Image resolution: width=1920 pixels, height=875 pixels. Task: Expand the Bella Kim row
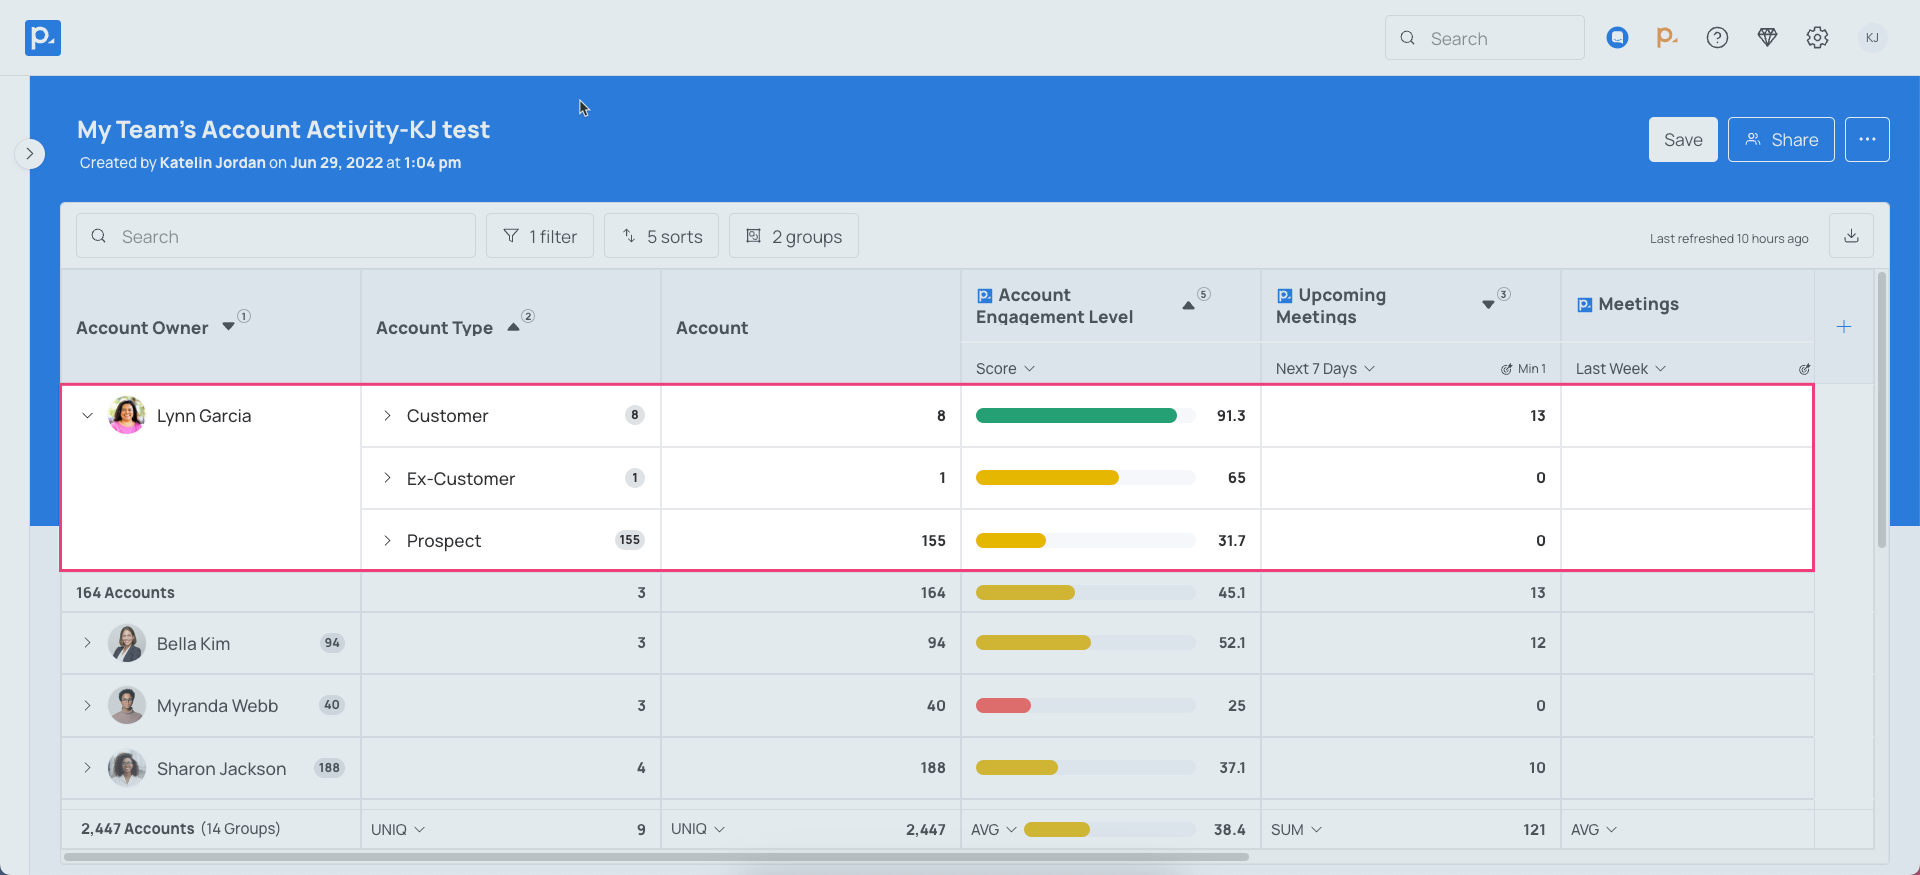pyautogui.click(x=88, y=643)
